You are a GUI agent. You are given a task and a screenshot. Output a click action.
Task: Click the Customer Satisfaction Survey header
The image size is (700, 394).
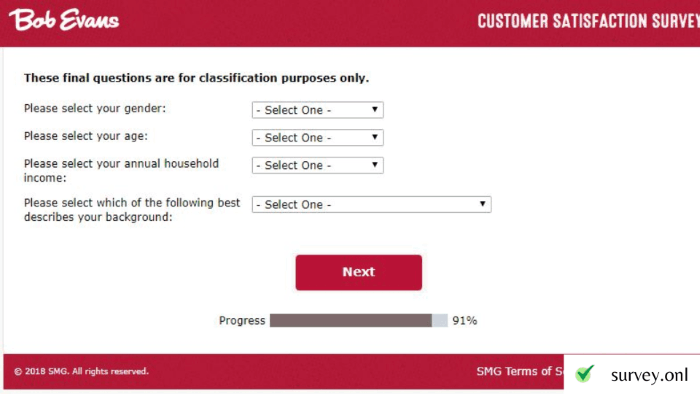click(588, 21)
